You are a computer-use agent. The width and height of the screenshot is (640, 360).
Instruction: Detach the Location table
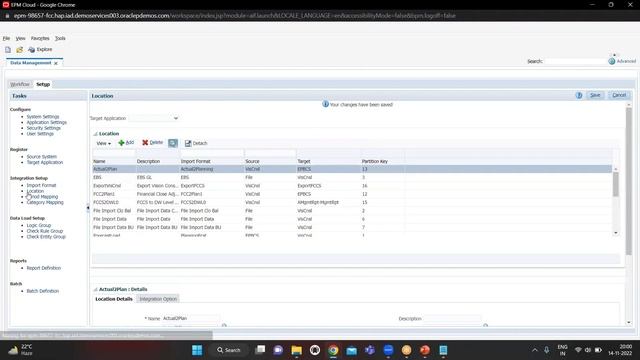[x=196, y=143]
